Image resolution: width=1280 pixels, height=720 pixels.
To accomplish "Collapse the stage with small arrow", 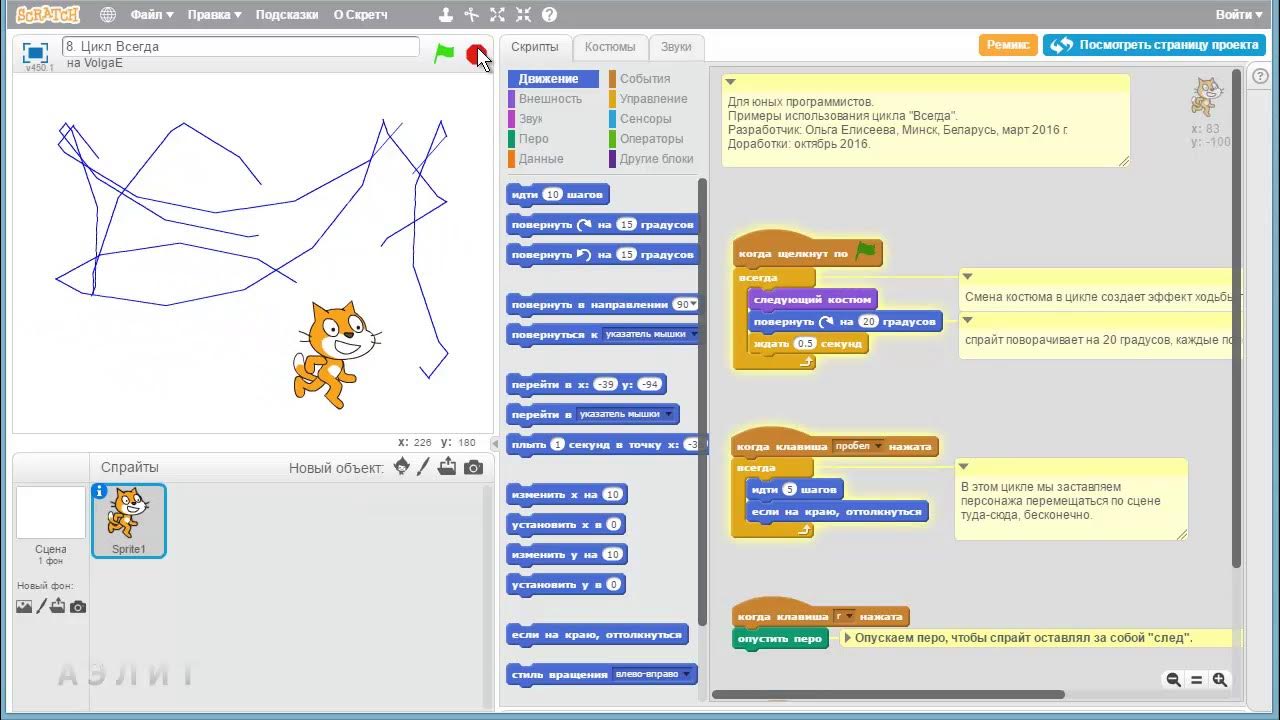I will coord(494,443).
